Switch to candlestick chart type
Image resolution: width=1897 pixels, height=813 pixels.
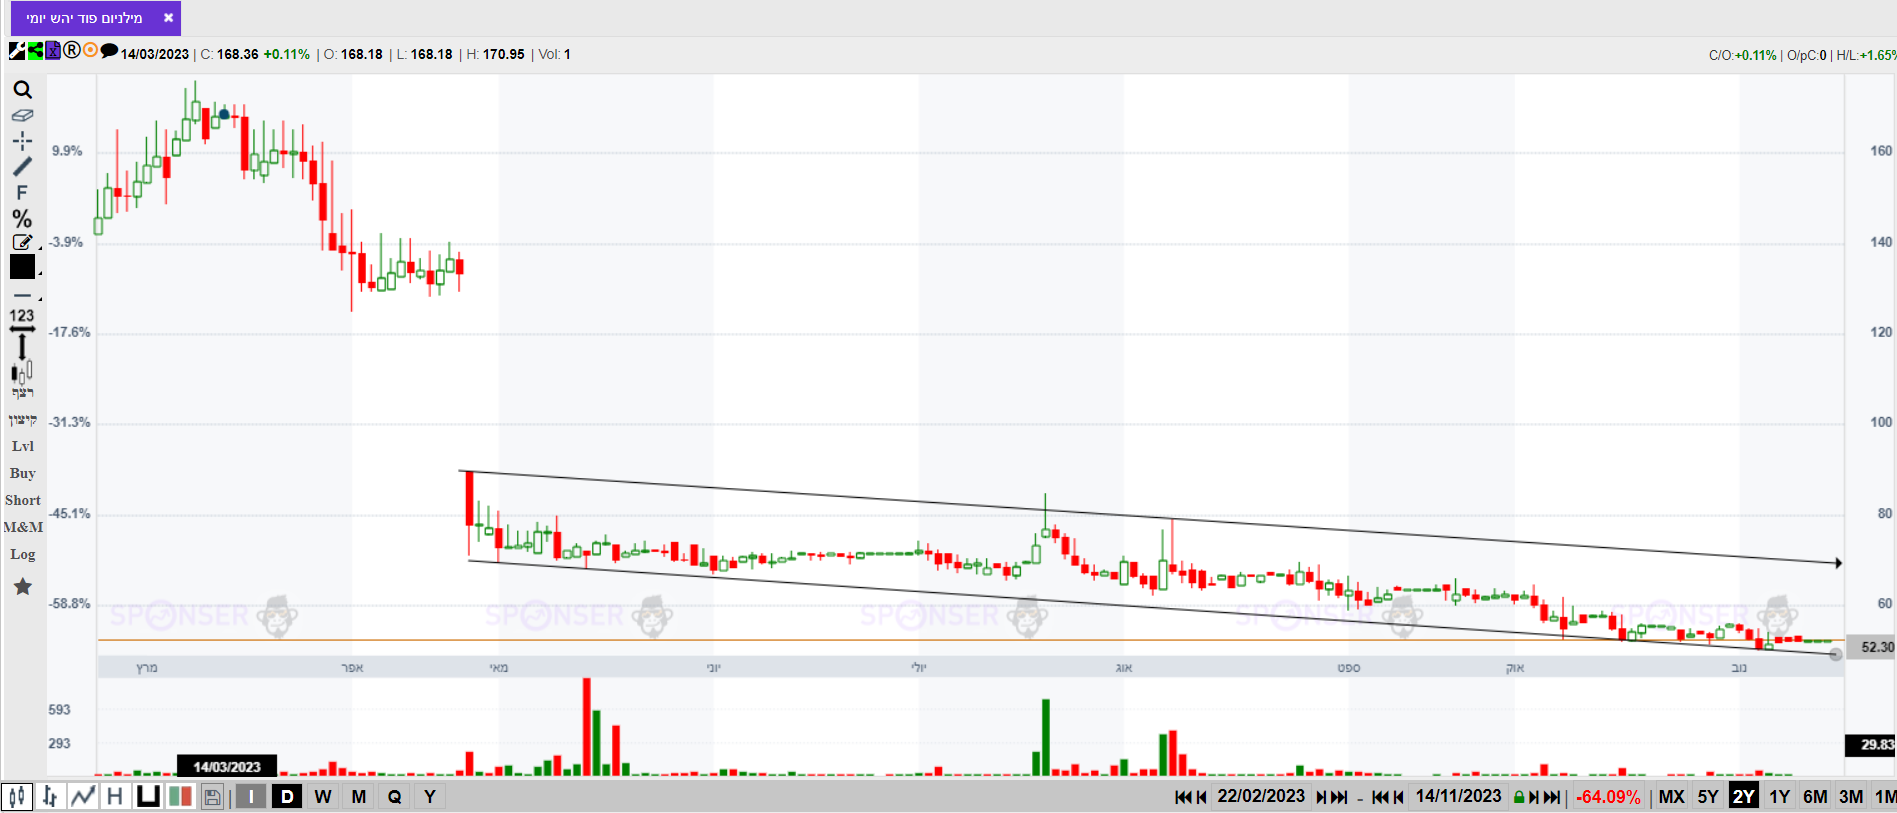coord(17,796)
